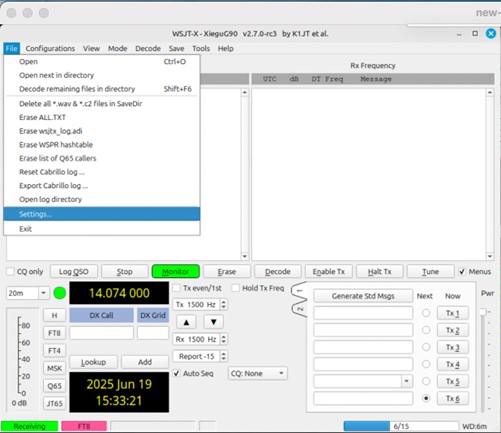Switch to message tab 2

(x=299, y=309)
